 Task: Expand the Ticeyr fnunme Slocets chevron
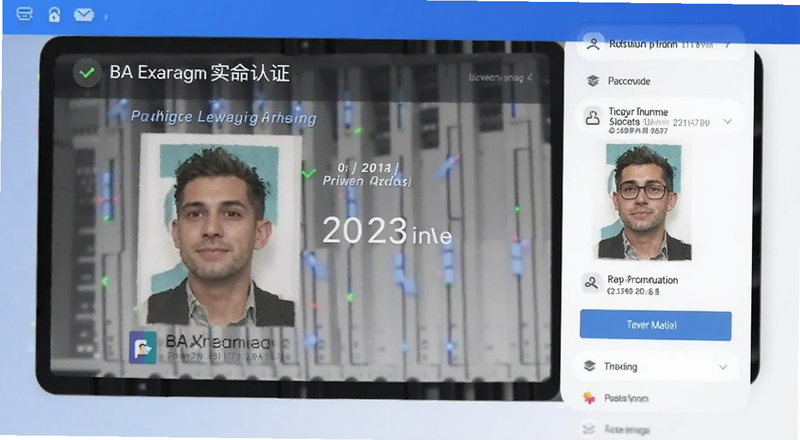point(728,121)
